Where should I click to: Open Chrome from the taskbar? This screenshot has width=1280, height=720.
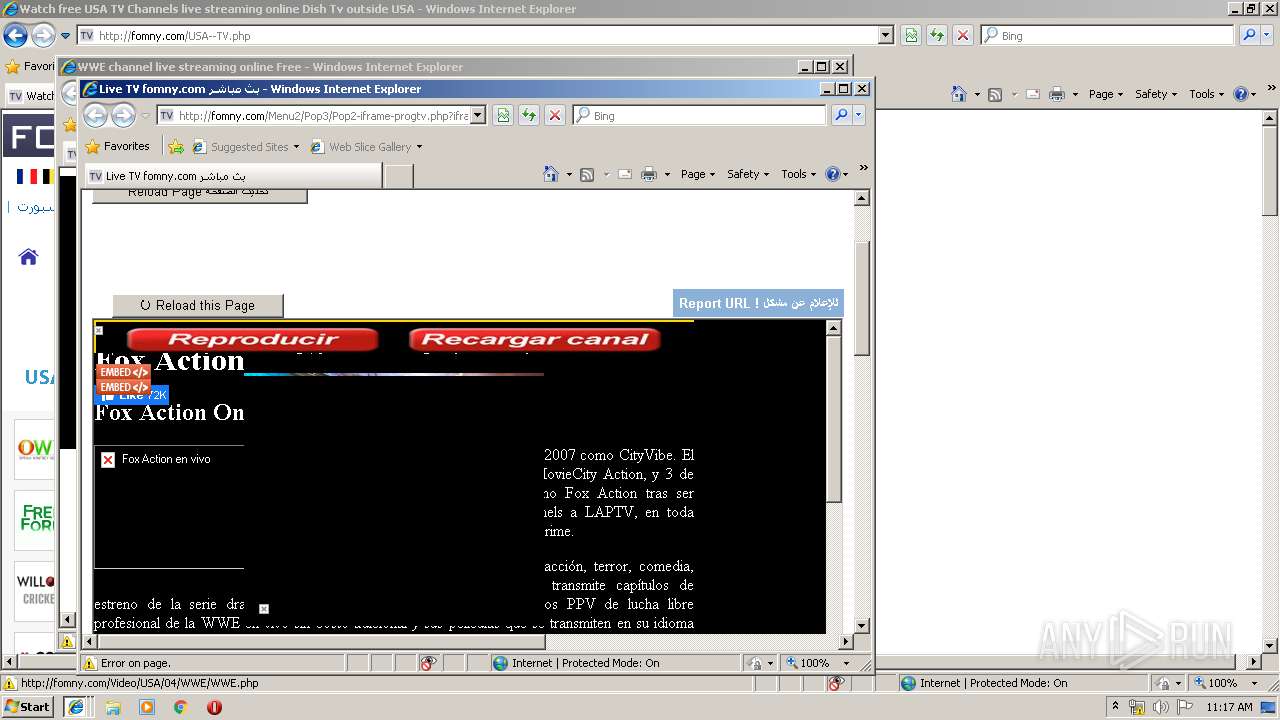[x=180, y=707]
